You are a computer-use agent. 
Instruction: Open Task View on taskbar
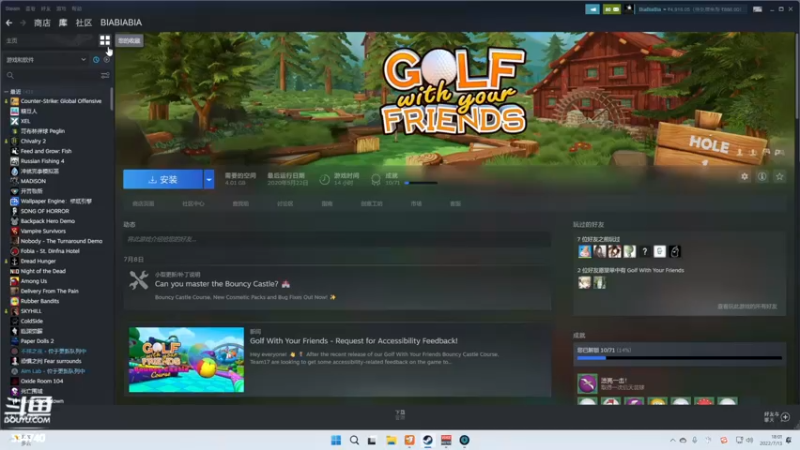(372, 440)
